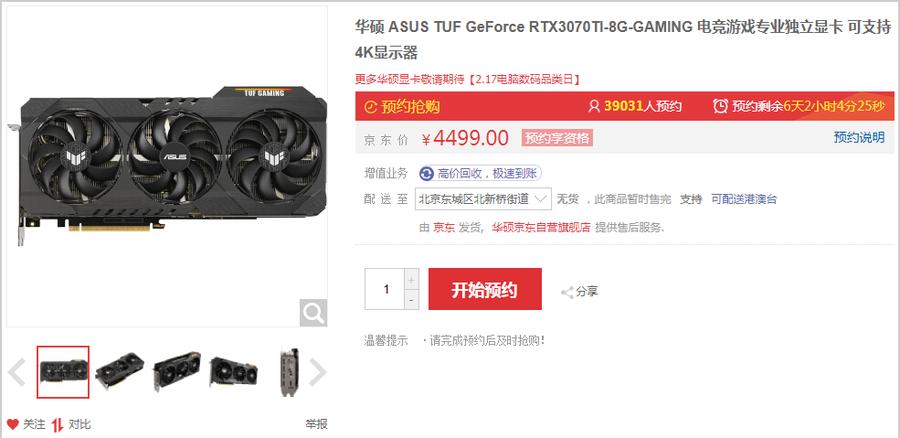Screen dimensions: 900x438
Task: Open the 预约说明 link
Action: coord(859,138)
